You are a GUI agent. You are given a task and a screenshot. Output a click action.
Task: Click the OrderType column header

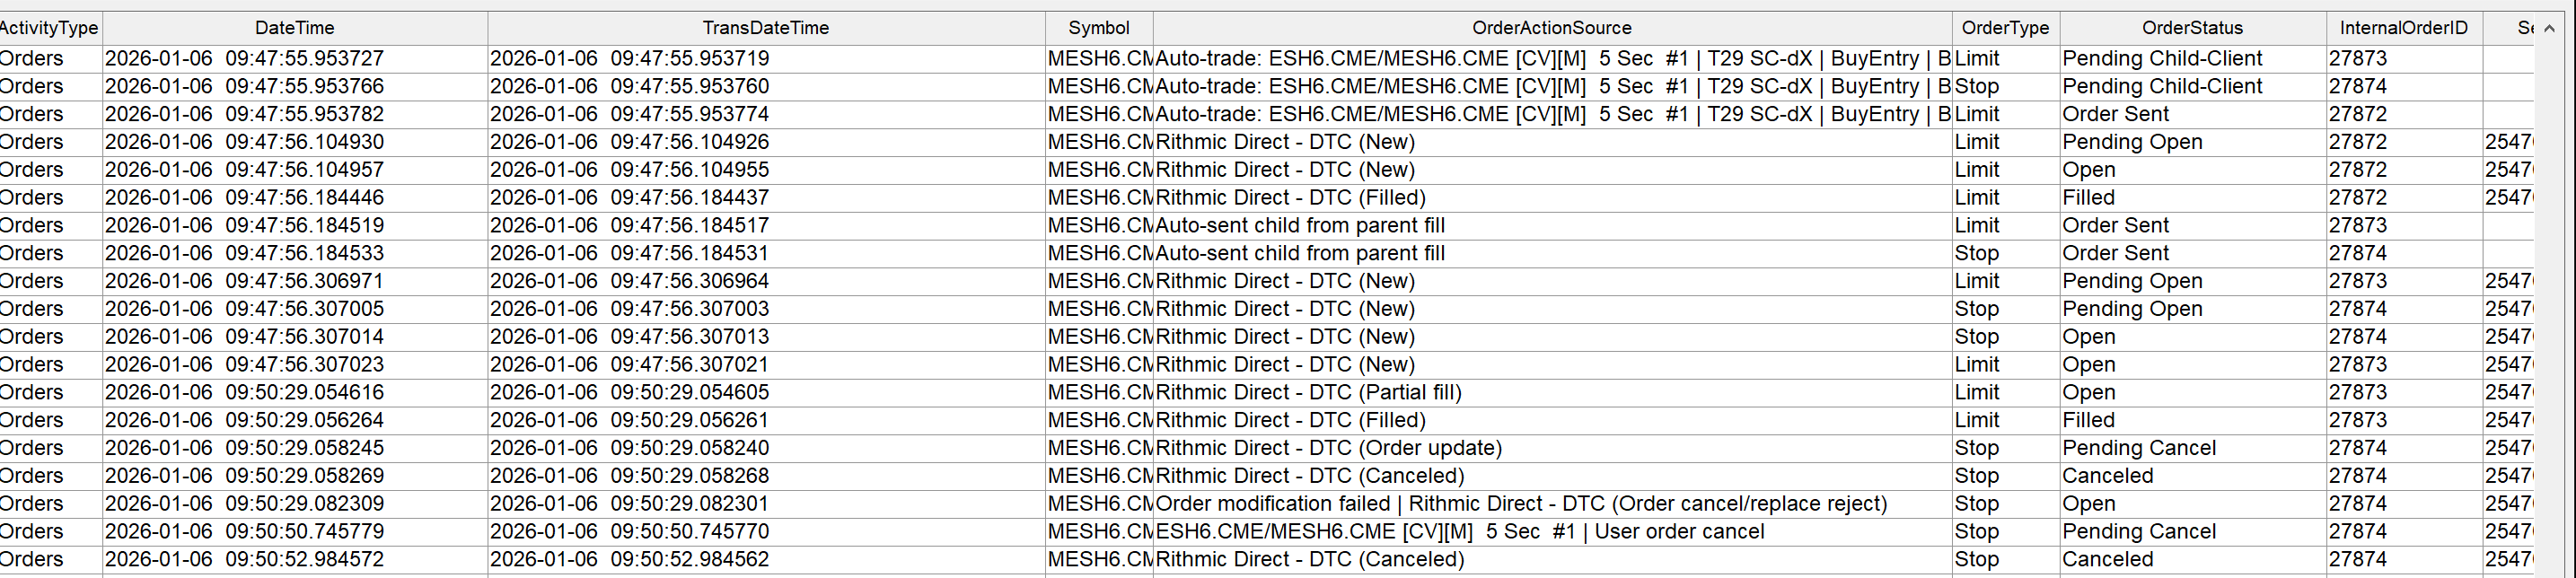[x=2004, y=28]
